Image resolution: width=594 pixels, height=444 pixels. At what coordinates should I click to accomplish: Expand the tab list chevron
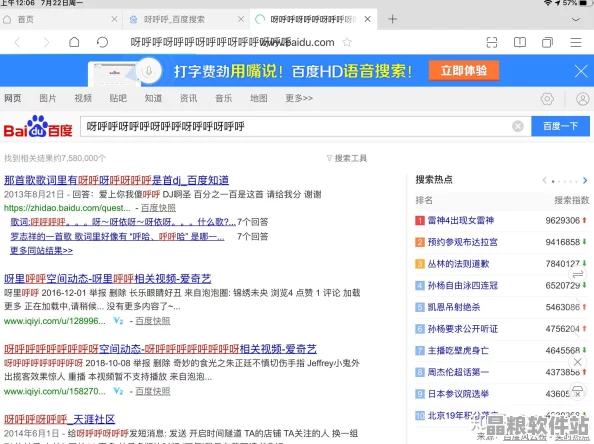(x=576, y=19)
